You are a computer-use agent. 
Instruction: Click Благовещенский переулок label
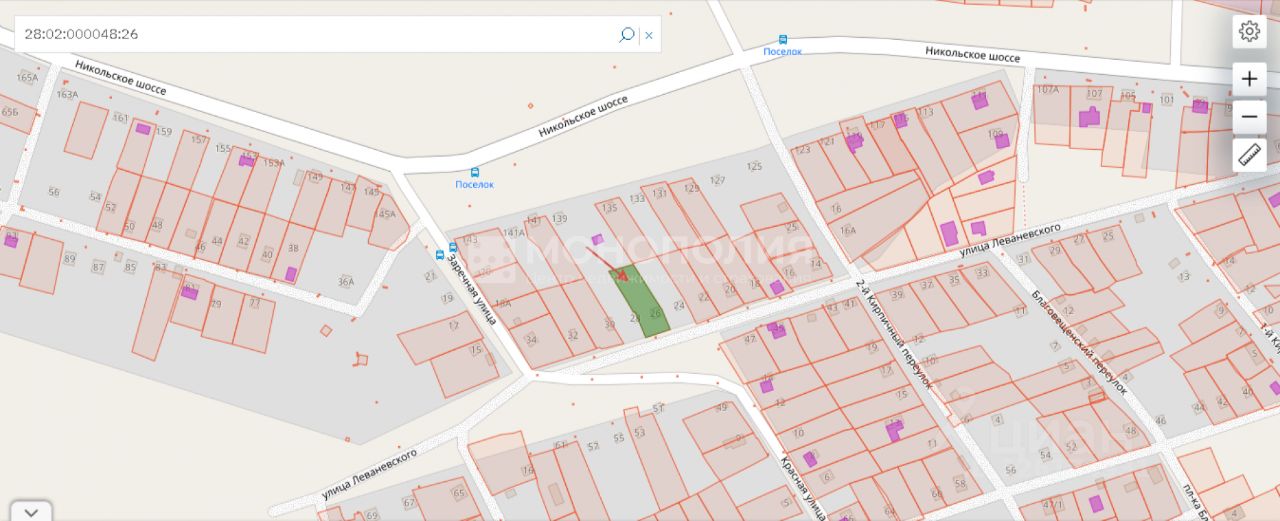click(1080, 344)
